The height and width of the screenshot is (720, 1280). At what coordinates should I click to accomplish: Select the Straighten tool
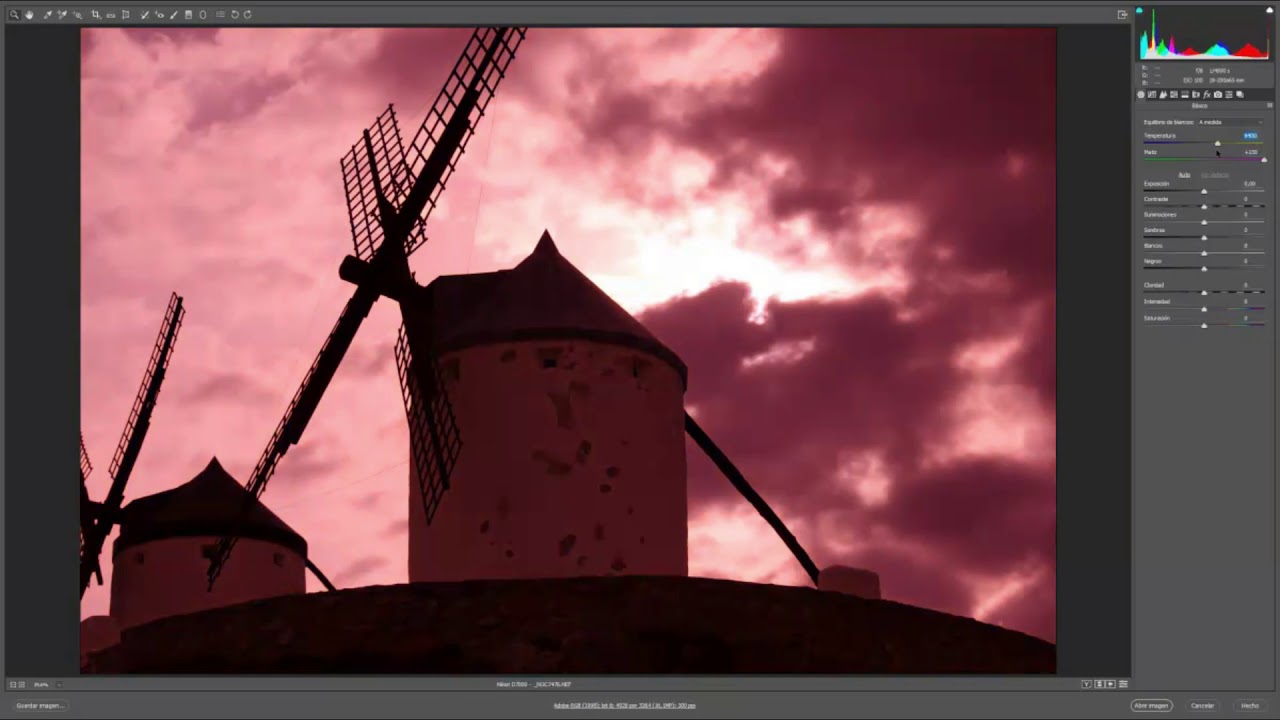[110, 15]
